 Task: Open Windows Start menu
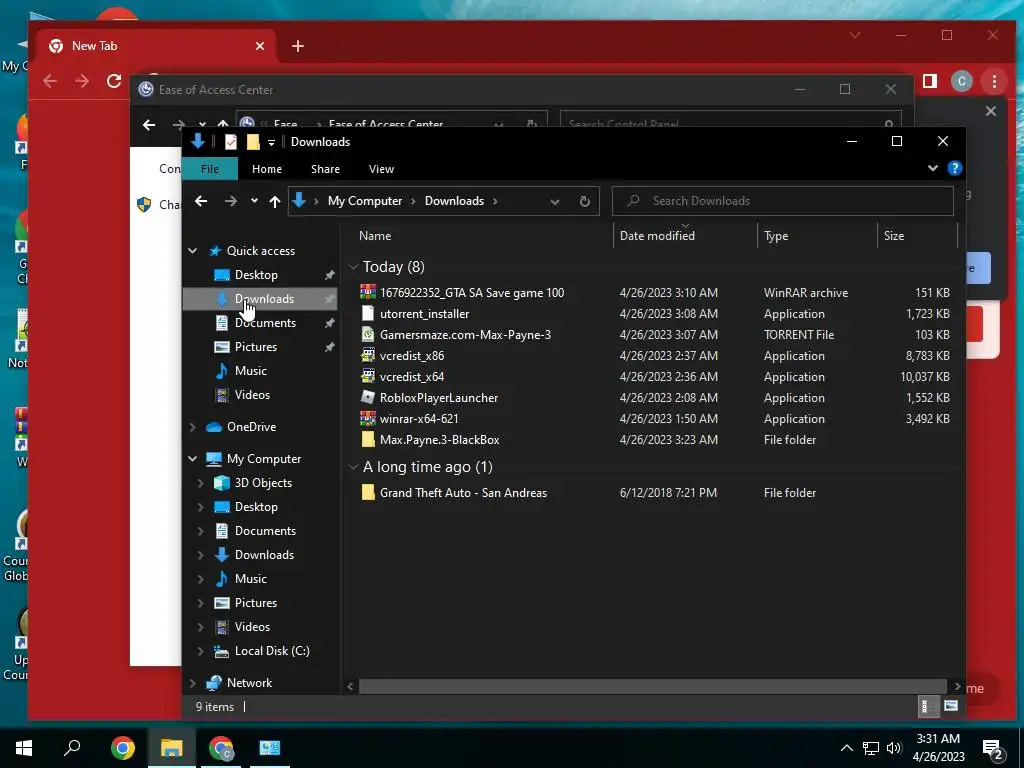click(24, 748)
